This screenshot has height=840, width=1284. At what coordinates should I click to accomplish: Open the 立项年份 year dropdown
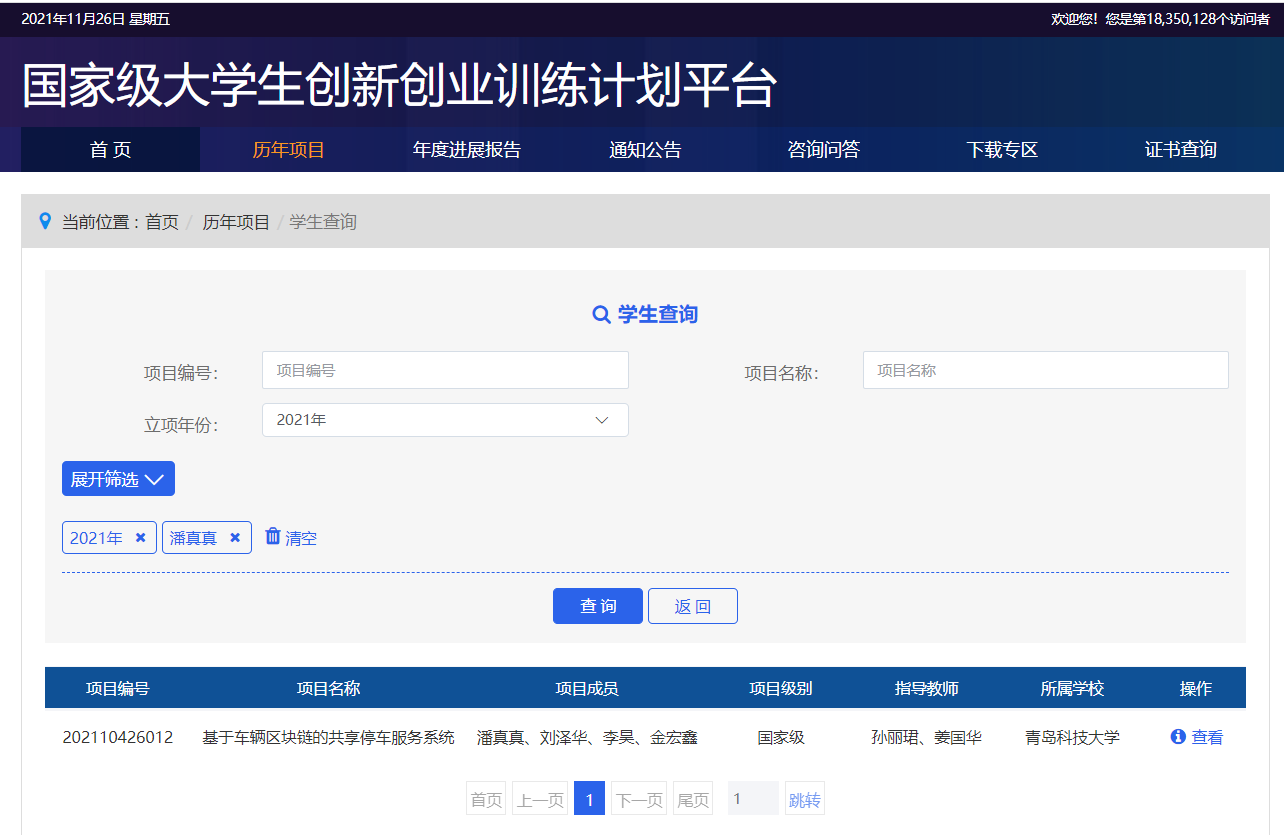pyautogui.click(x=445, y=420)
